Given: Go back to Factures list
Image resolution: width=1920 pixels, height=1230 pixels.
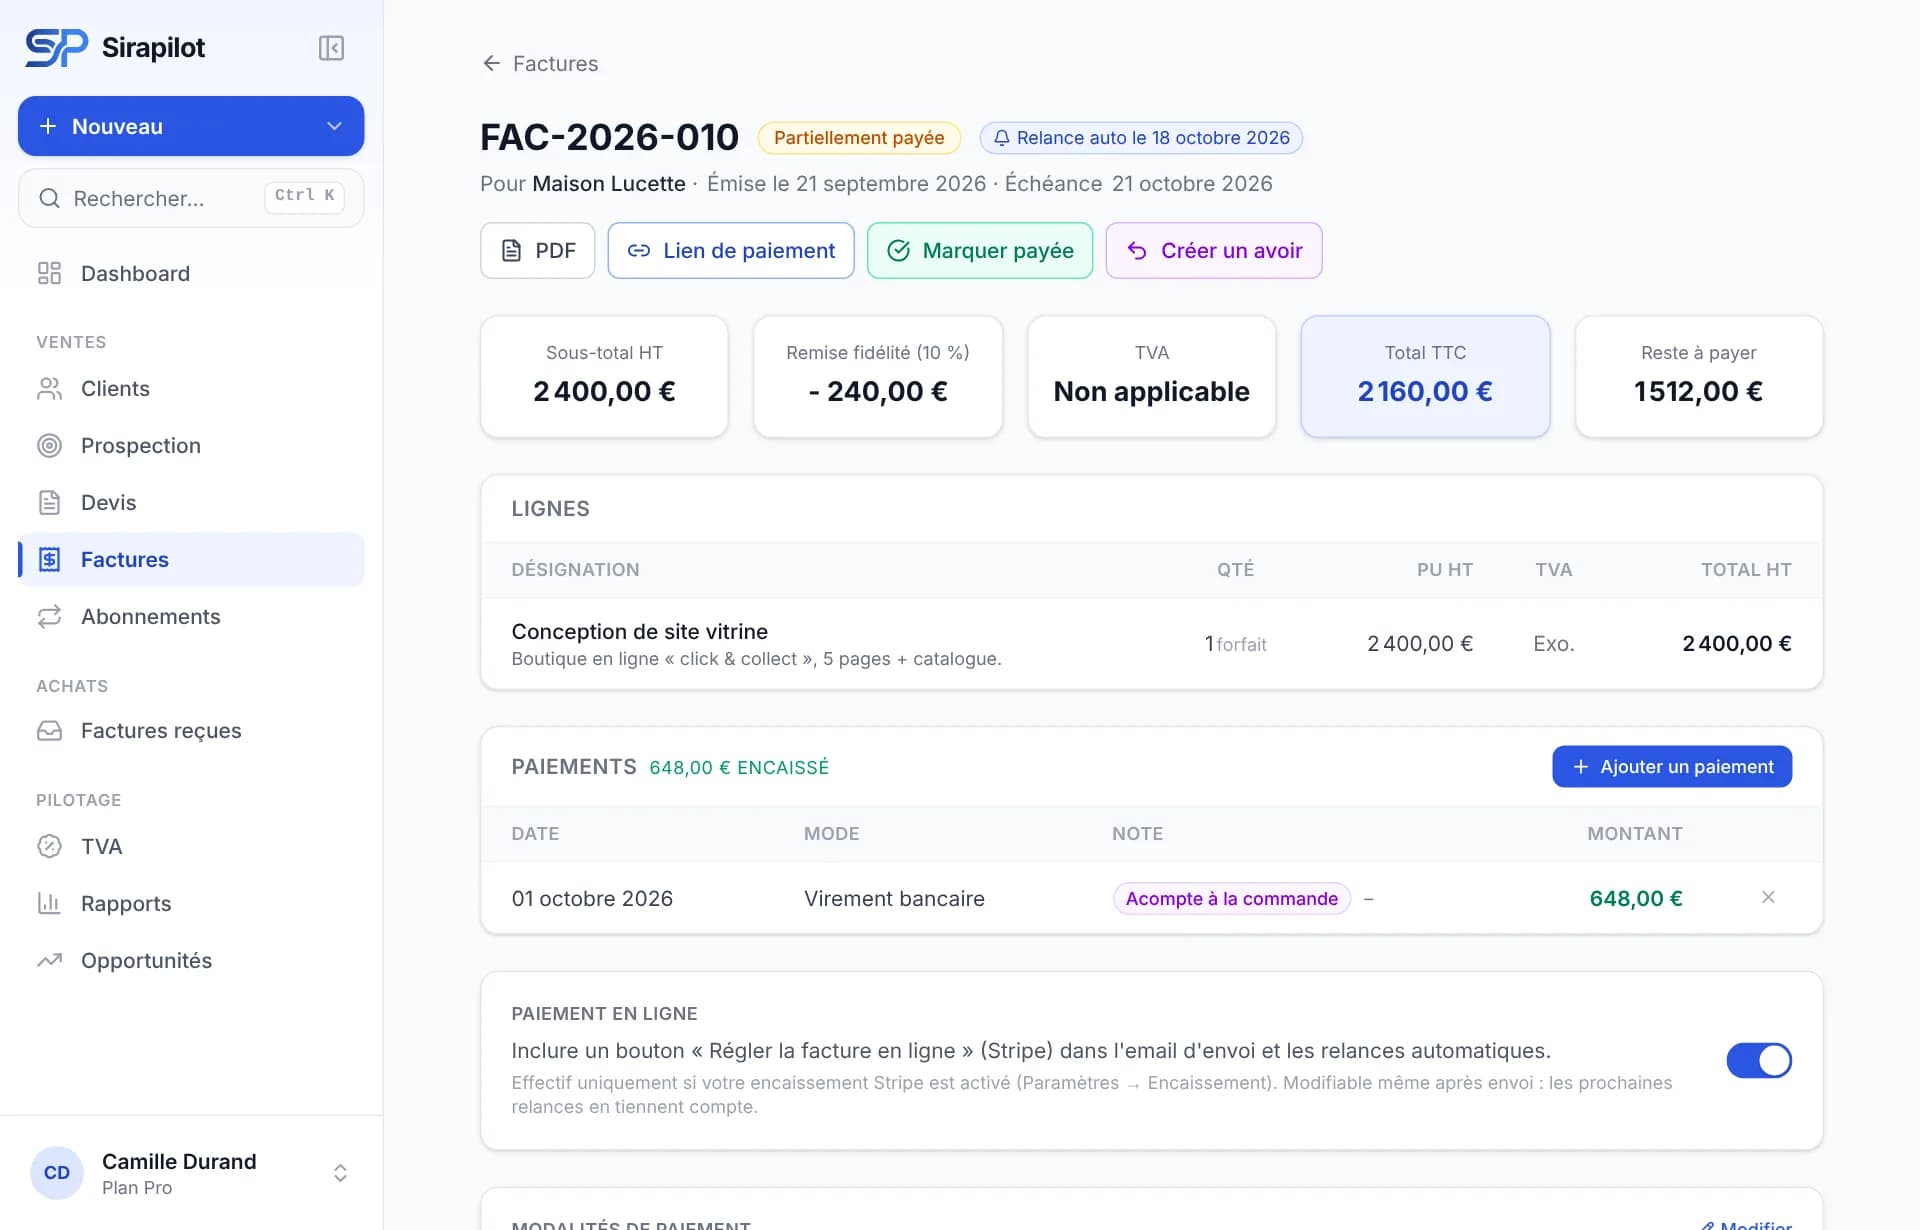Looking at the screenshot, I should pos(540,64).
